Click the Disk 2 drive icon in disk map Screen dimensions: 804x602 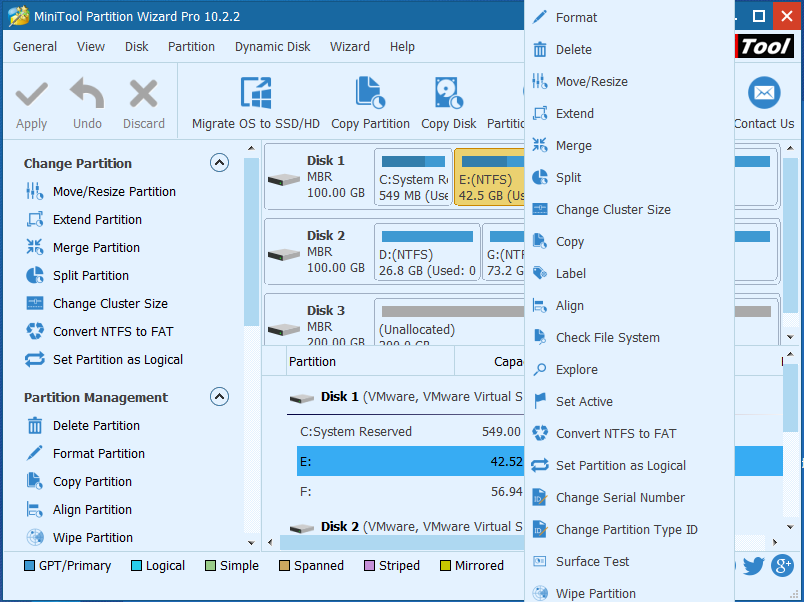coord(284,254)
